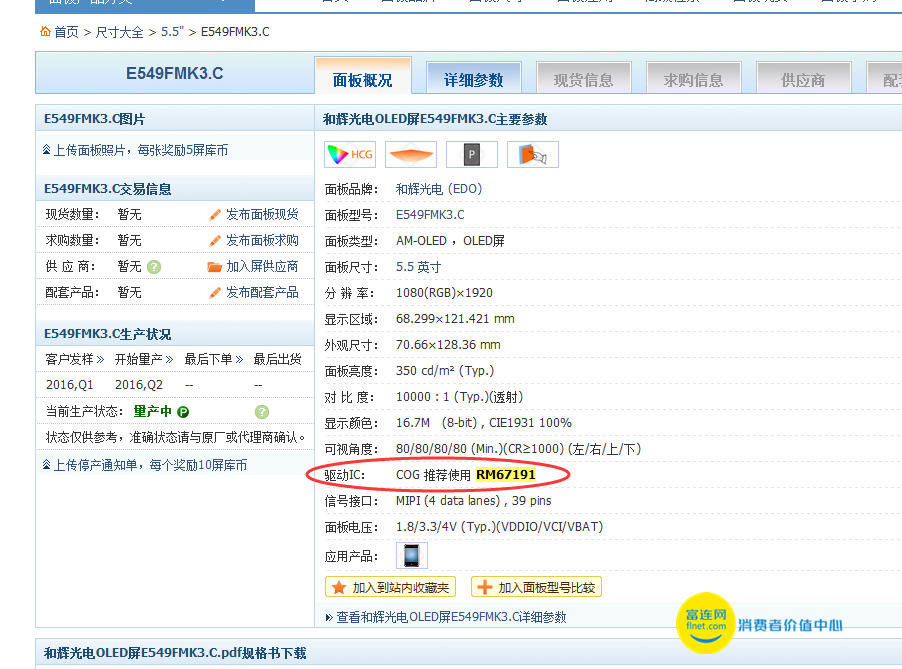
Task: Click the HCG high color gamut icon
Action: pyautogui.click(x=350, y=154)
